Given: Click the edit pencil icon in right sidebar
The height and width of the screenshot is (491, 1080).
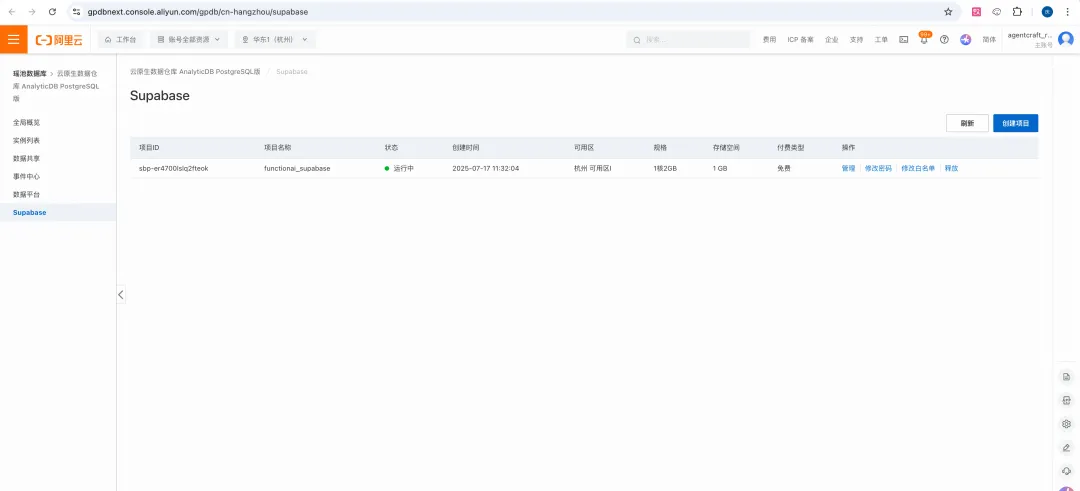Looking at the screenshot, I should (x=1066, y=448).
